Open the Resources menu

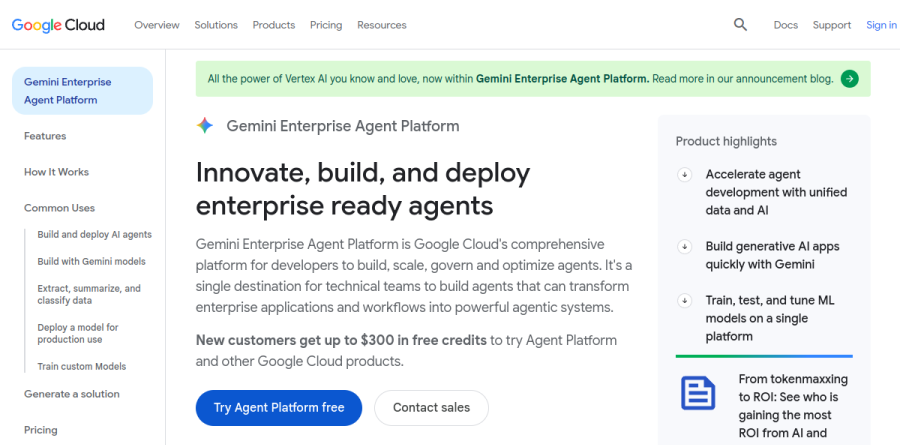(x=382, y=25)
